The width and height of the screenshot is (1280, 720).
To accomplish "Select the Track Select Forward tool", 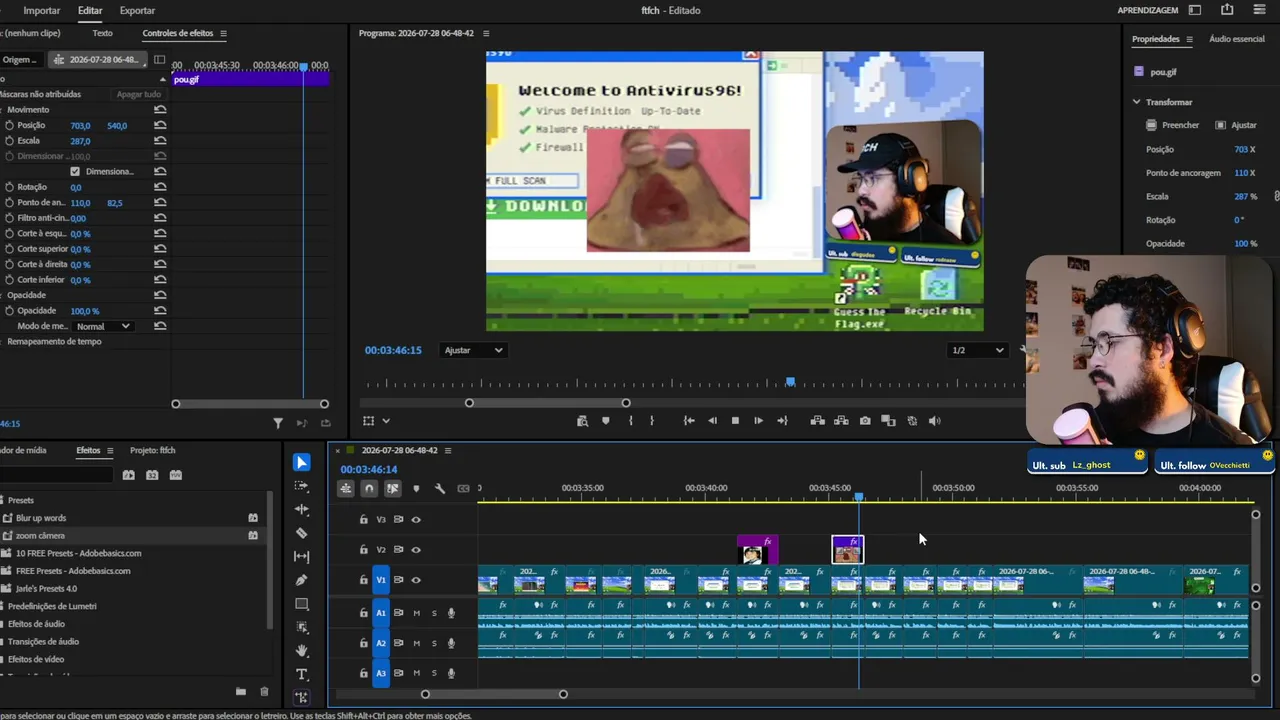I will pyautogui.click(x=302, y=486).
